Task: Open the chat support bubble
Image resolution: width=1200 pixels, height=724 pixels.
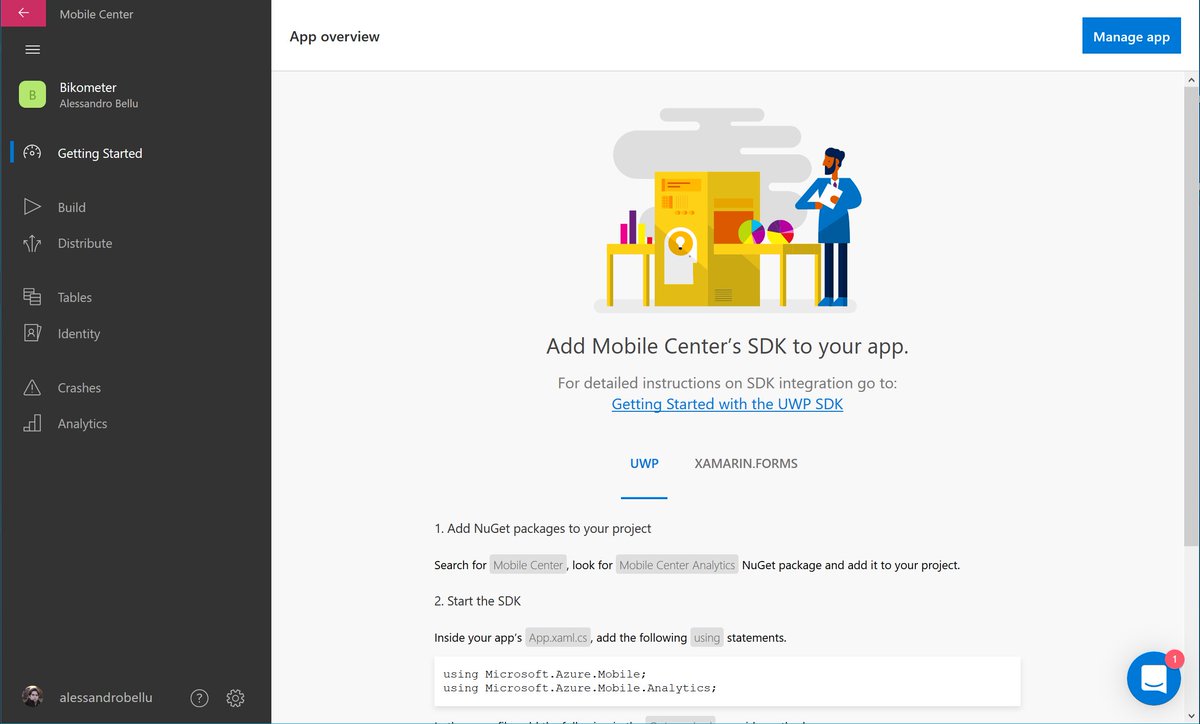Action: pos(1153,678)
